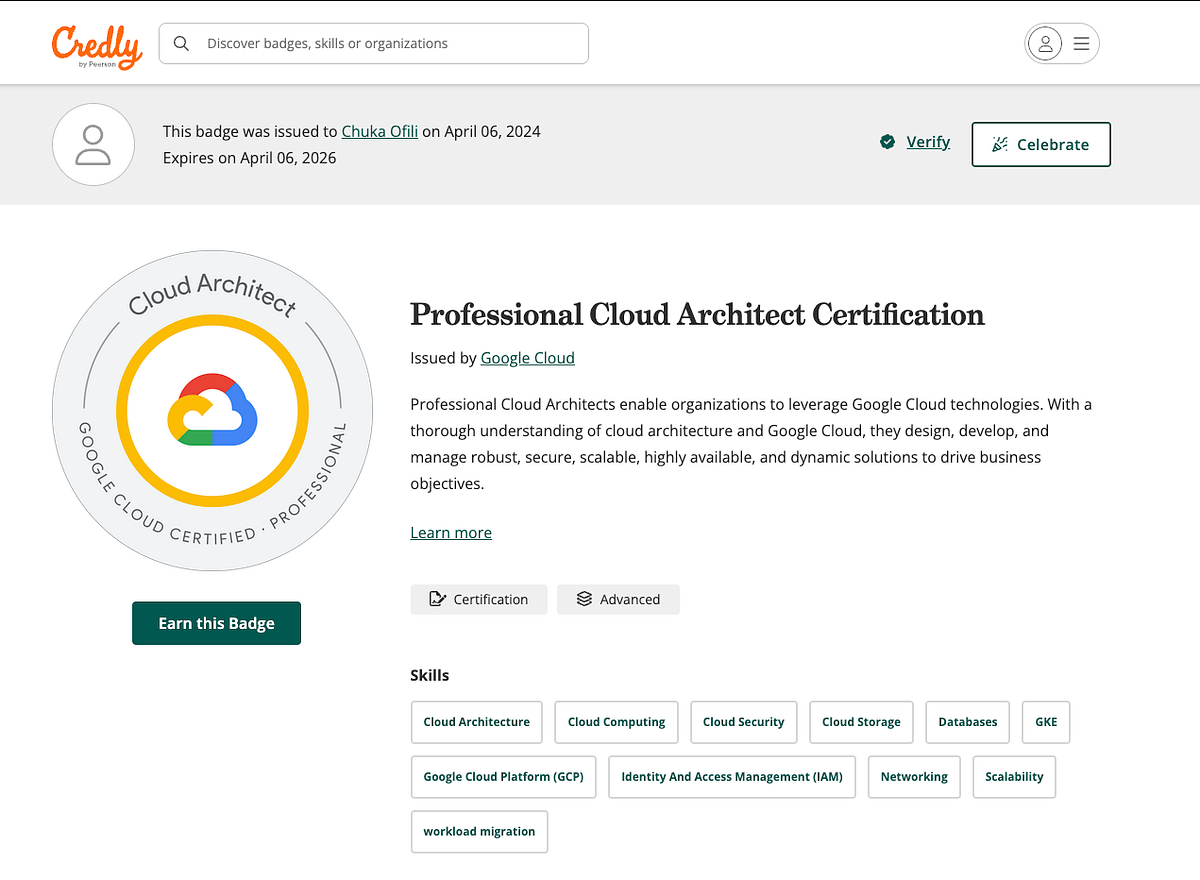
Task: Open the user account avatar icon
Action: [x=1045, y=44]
